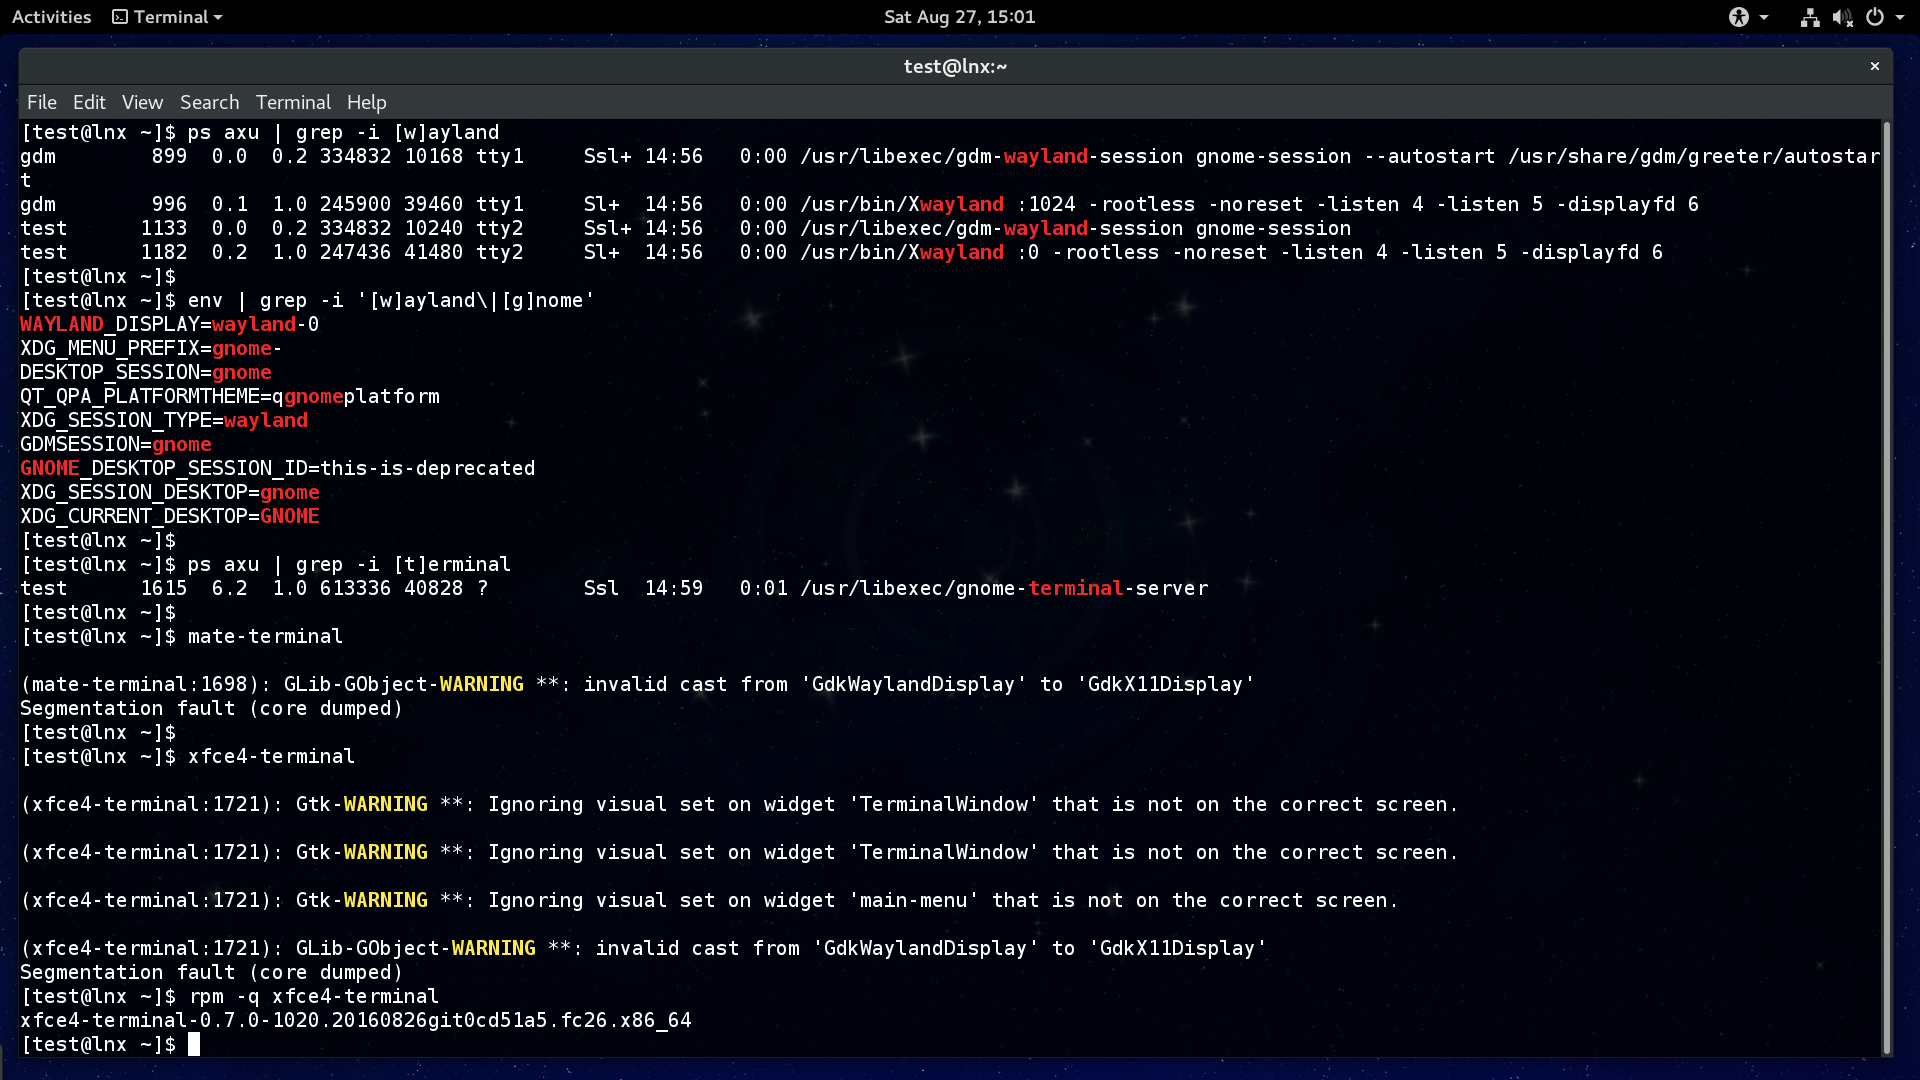Click the accessibility person icon in top bar

1739,17
